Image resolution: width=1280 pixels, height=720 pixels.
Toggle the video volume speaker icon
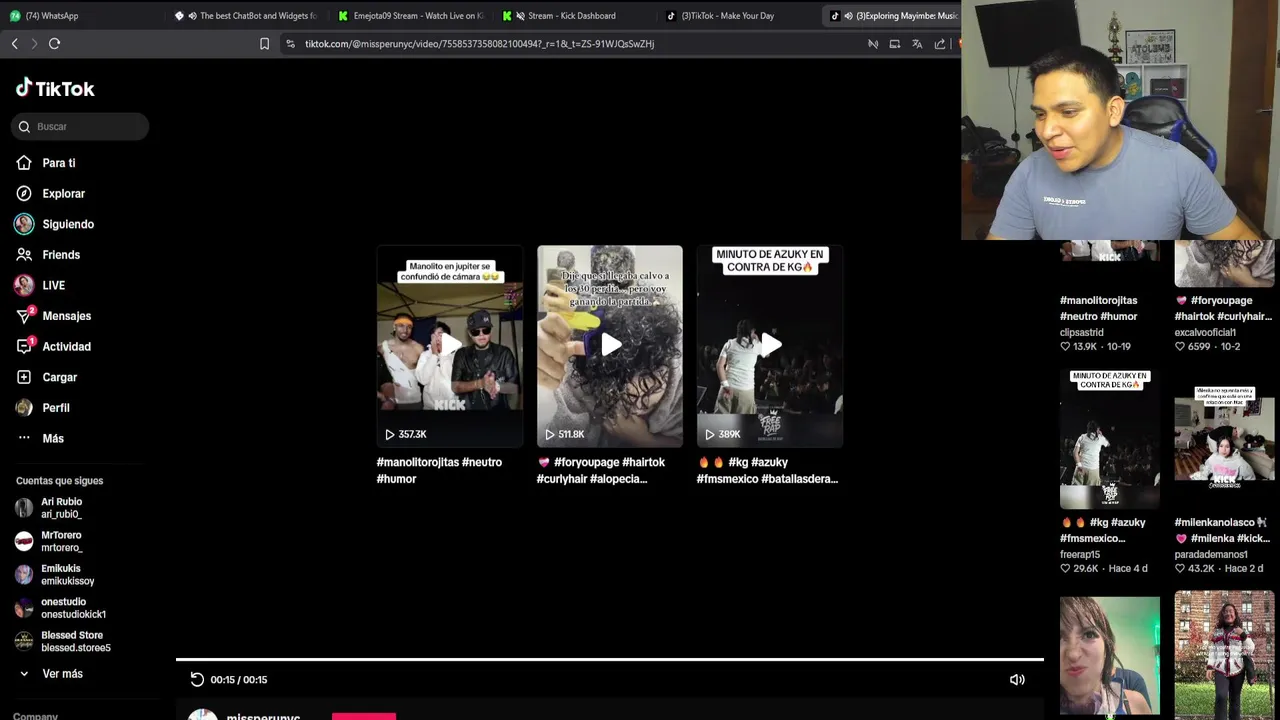(1017, 679)
